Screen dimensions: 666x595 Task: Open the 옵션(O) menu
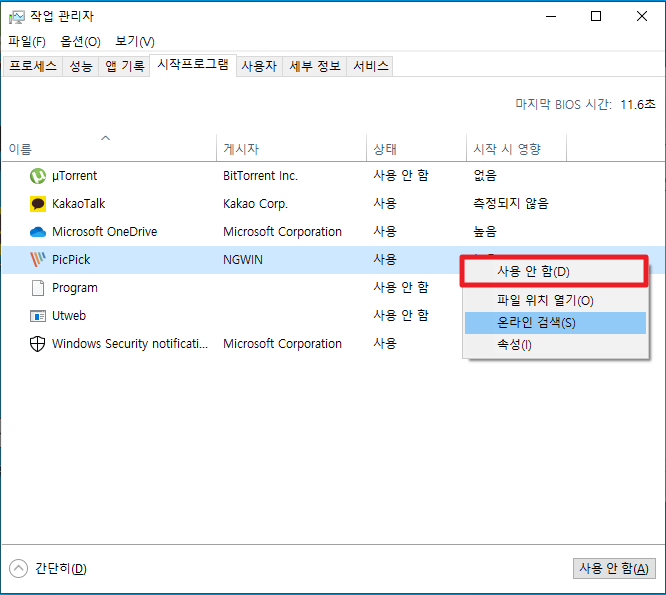80,42
